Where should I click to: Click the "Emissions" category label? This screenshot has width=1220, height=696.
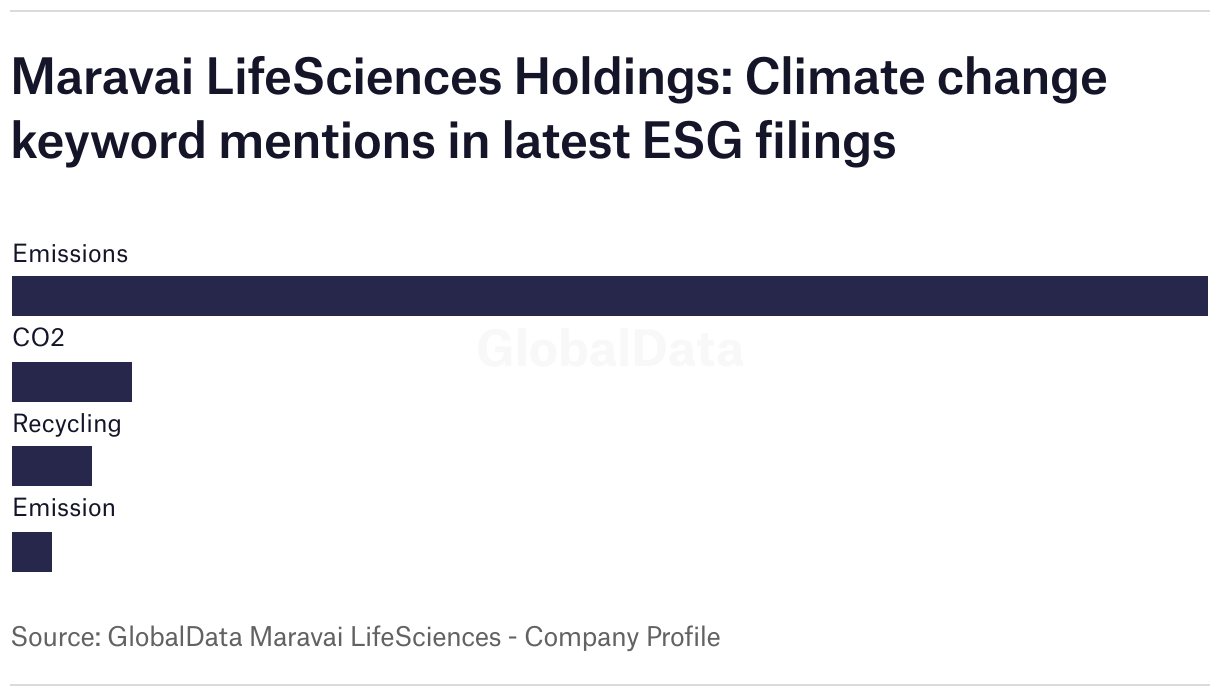pyautogui.click(x=70, y=254)
